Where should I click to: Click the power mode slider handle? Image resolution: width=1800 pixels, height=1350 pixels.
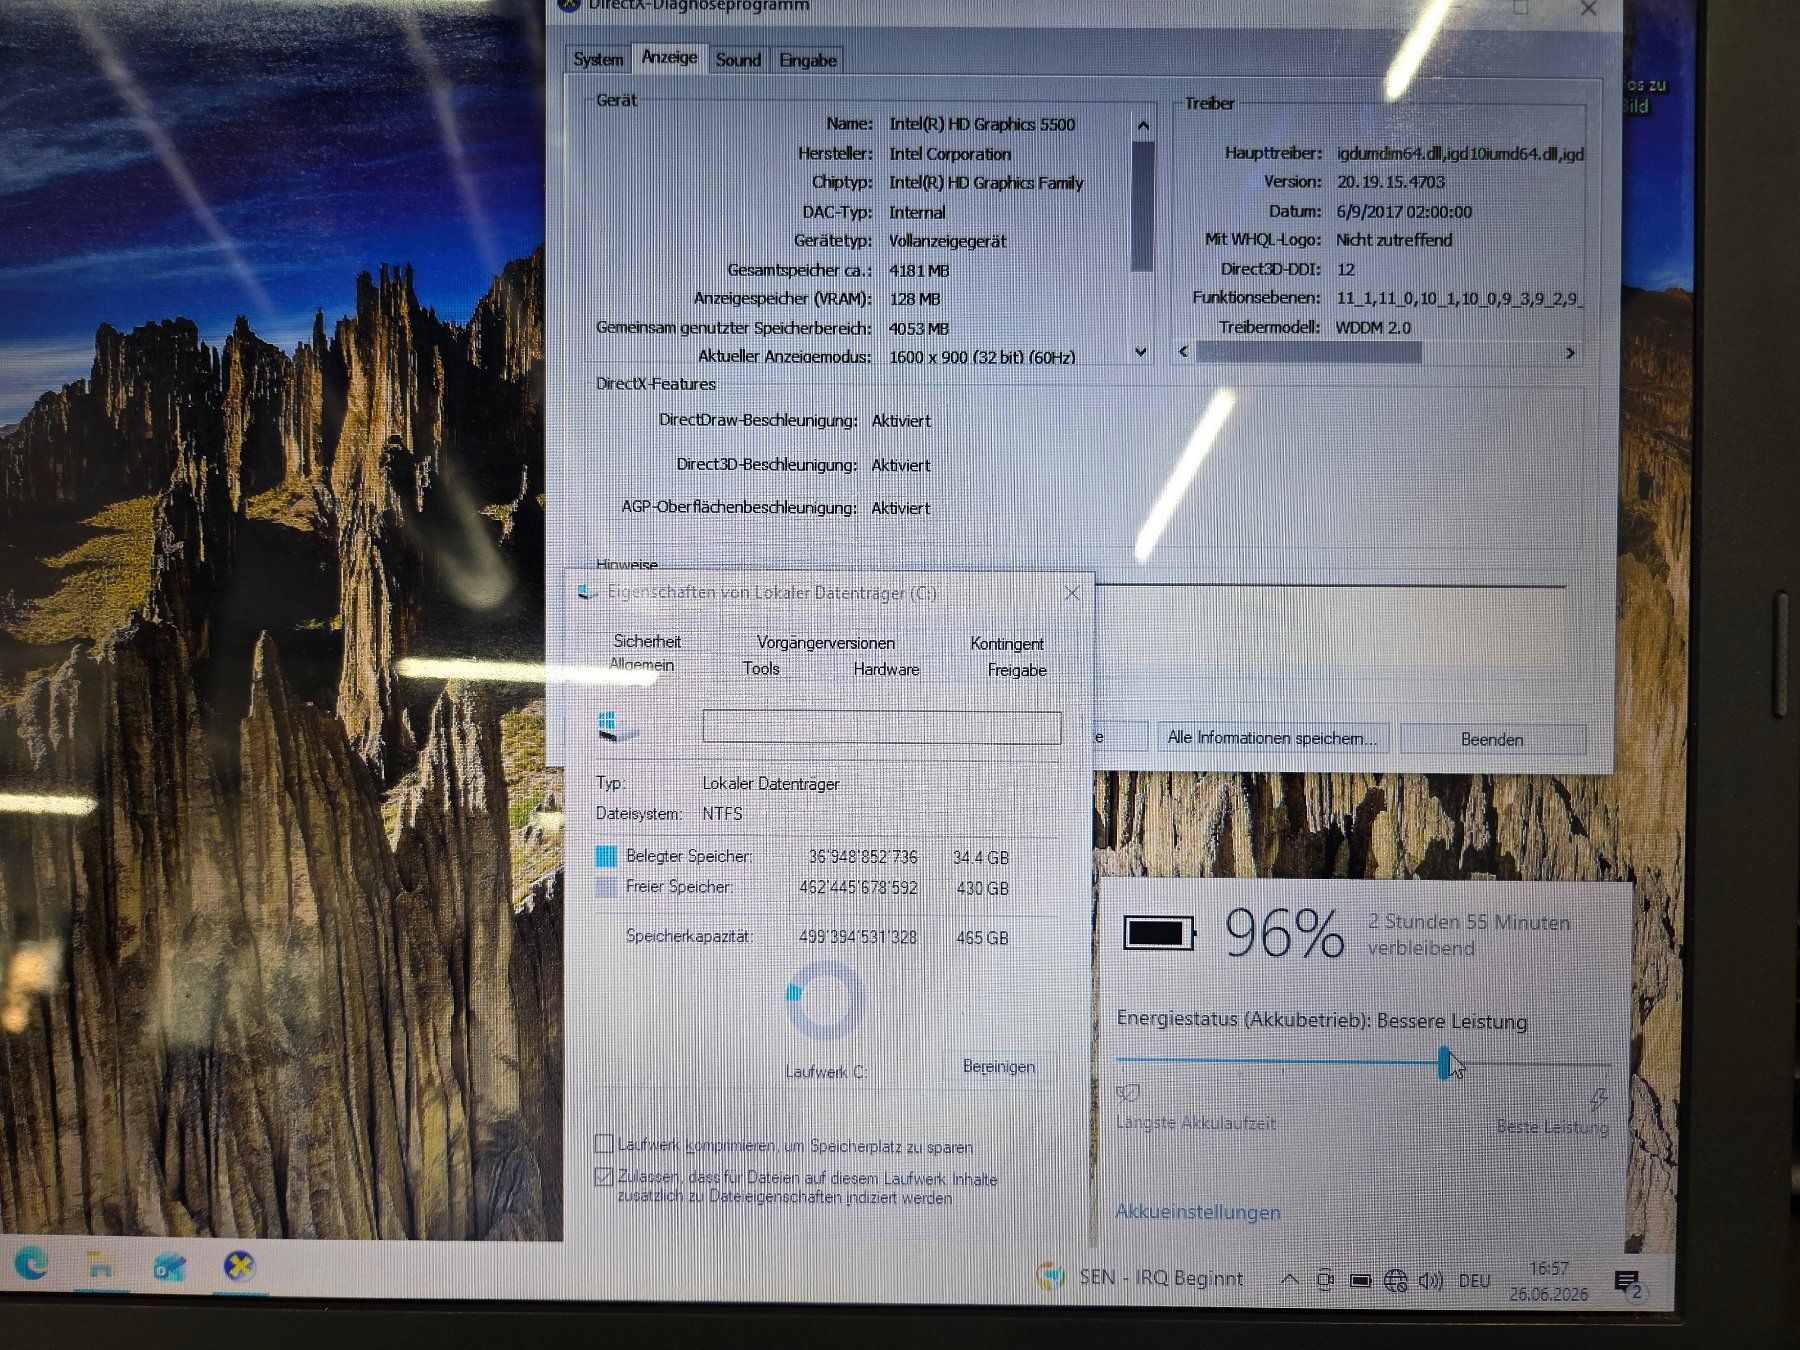(1444, 1063)
